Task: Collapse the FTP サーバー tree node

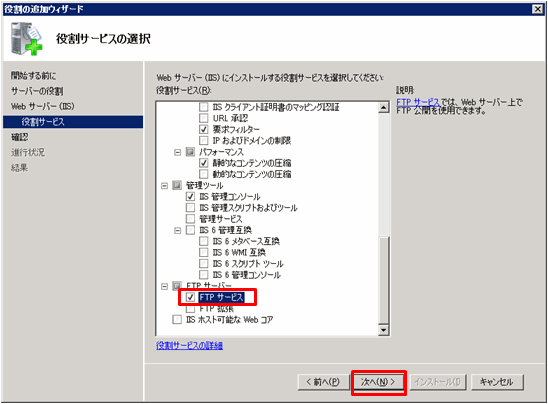Action: pyautogui.click(x=164, y=287)
